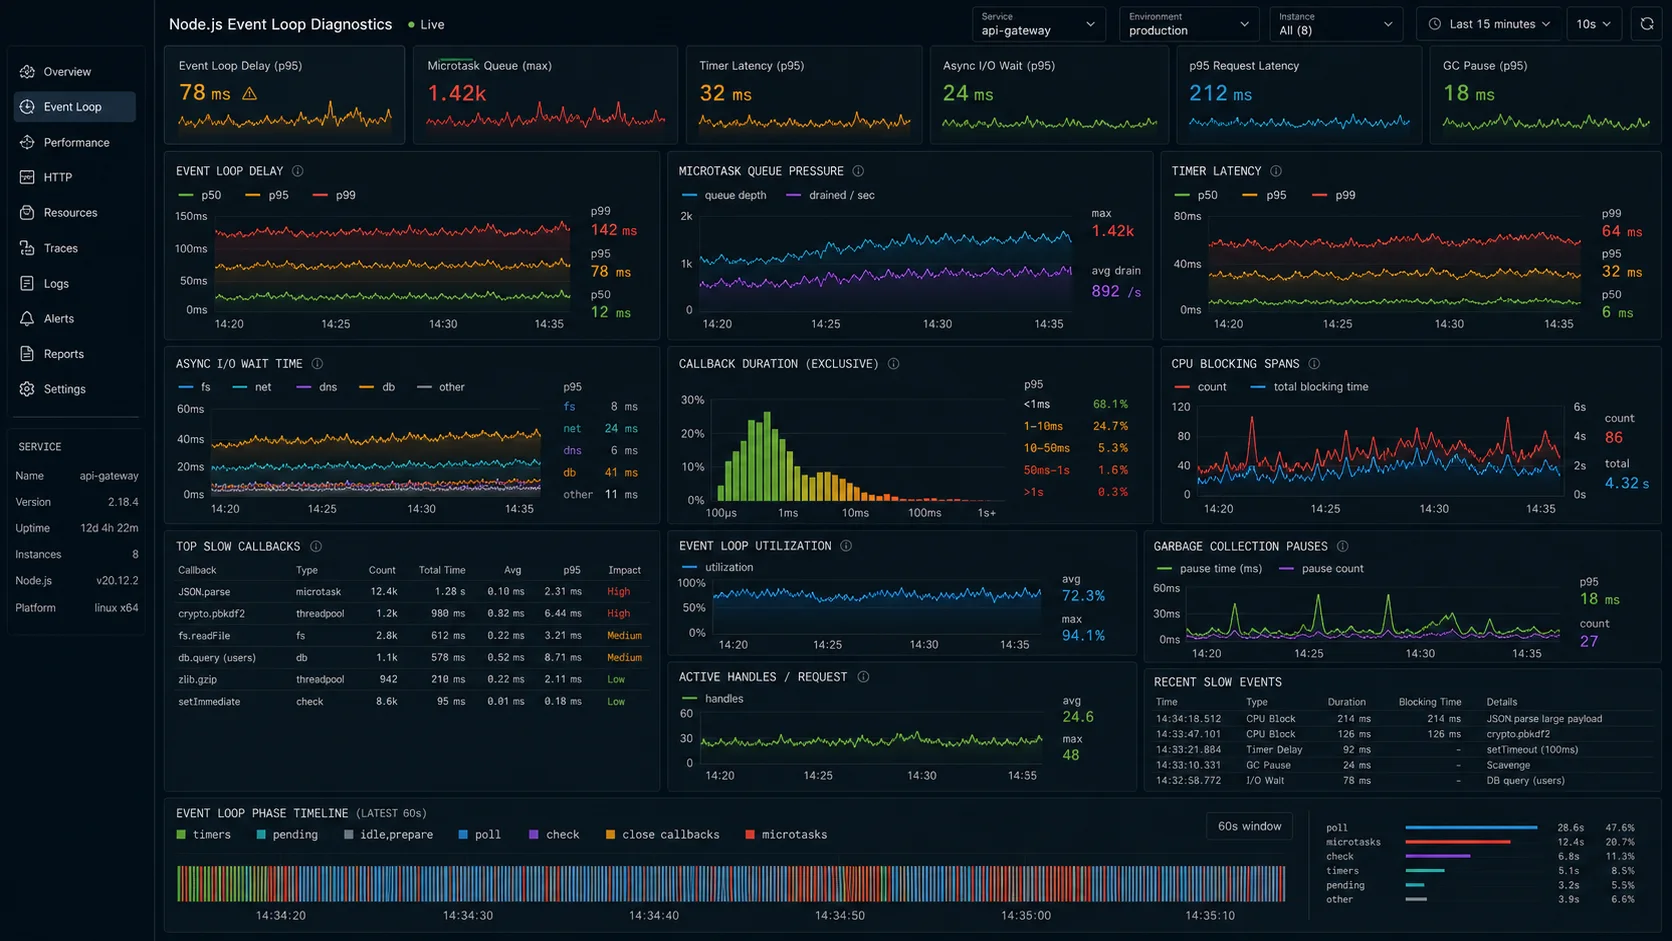Open the Logs sidebar icon
Viewport: 1672px width, 941px height.
coord(27,284)
